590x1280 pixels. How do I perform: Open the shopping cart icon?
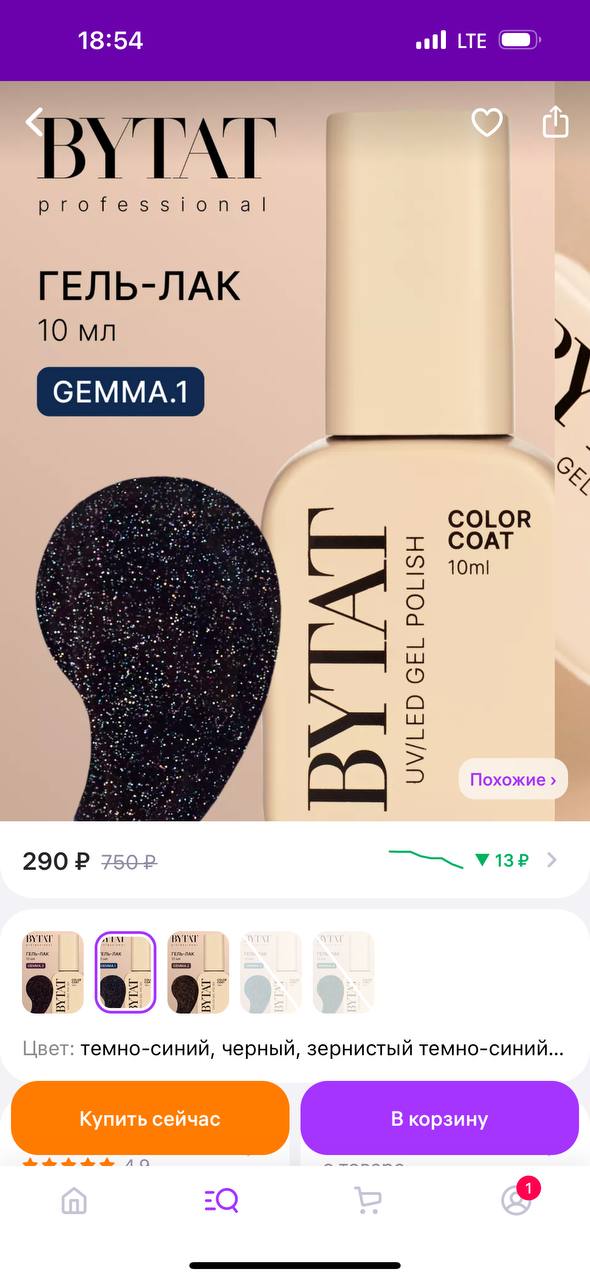click(x=368, y=1201)
